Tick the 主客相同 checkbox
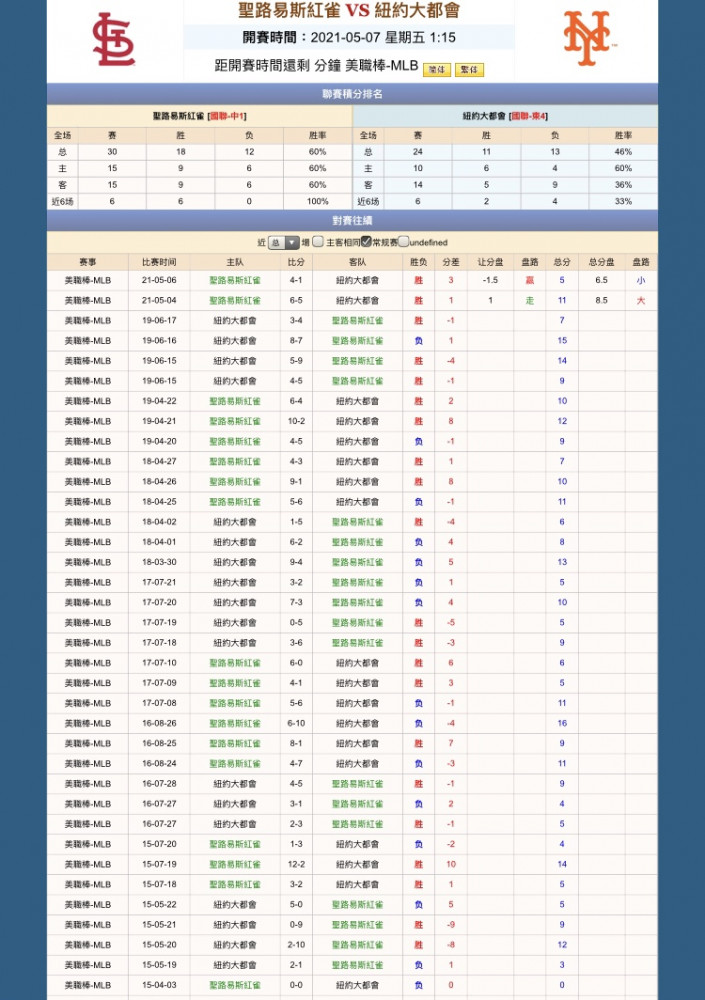The height and width of the screenshot is (1000, 705). 318,242
